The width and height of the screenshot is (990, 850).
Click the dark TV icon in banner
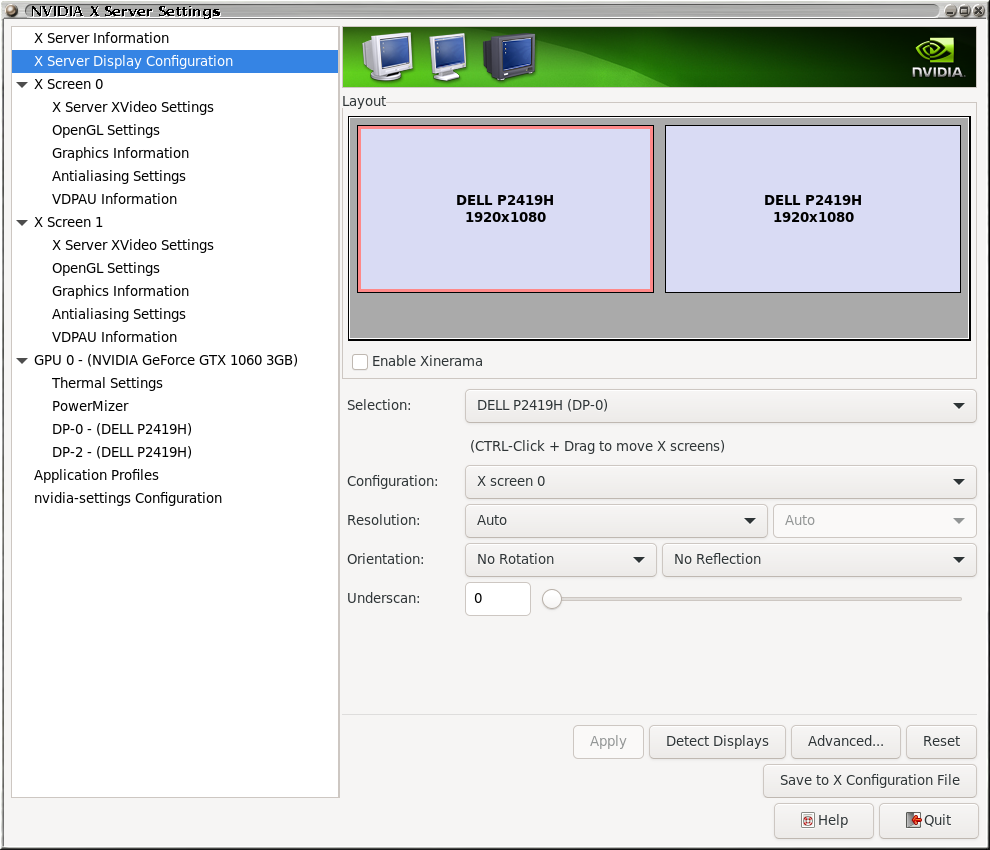click(x=508, y=57)
